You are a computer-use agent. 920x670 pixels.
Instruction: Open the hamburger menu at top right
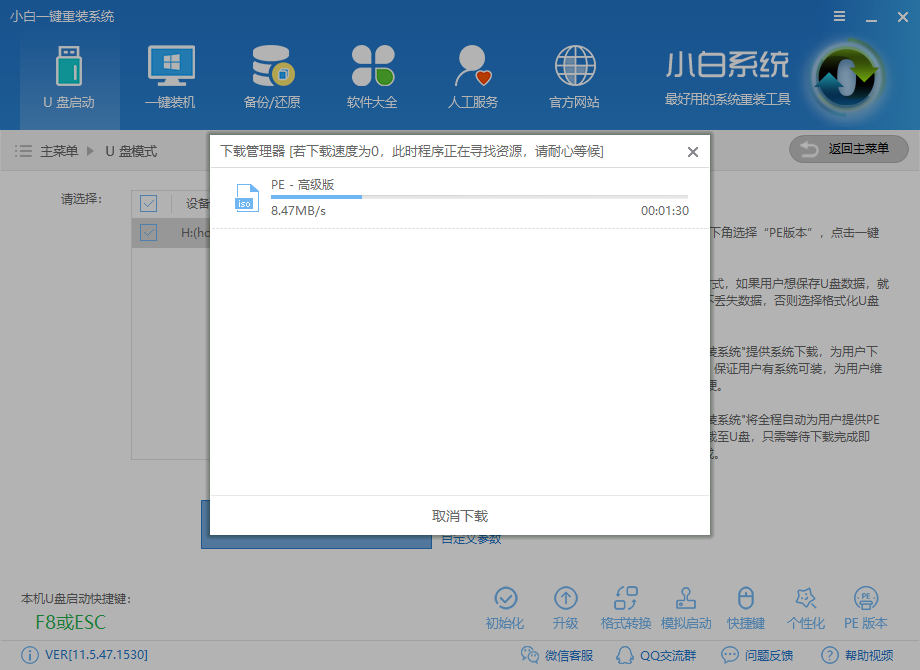click(x=838, y=16)
